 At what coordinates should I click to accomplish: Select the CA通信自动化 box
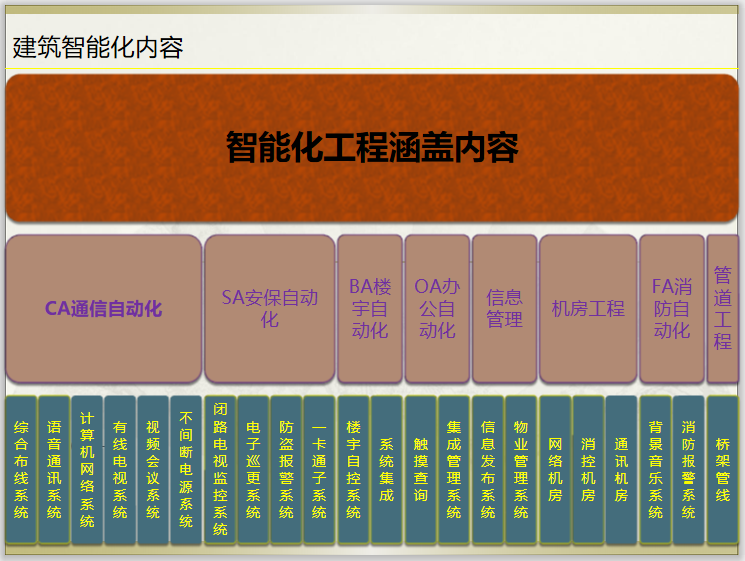(103, 309)
